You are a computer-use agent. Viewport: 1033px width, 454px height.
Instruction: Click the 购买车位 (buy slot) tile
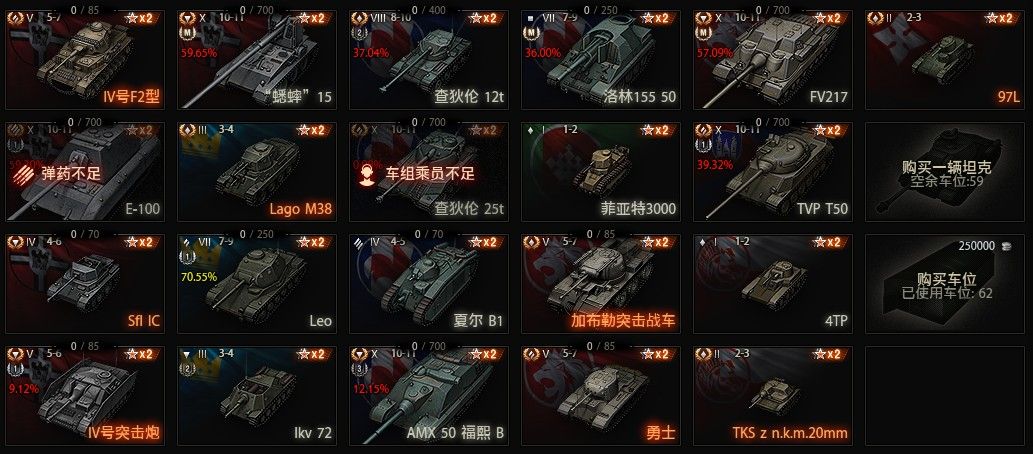[x=945, y=283]
